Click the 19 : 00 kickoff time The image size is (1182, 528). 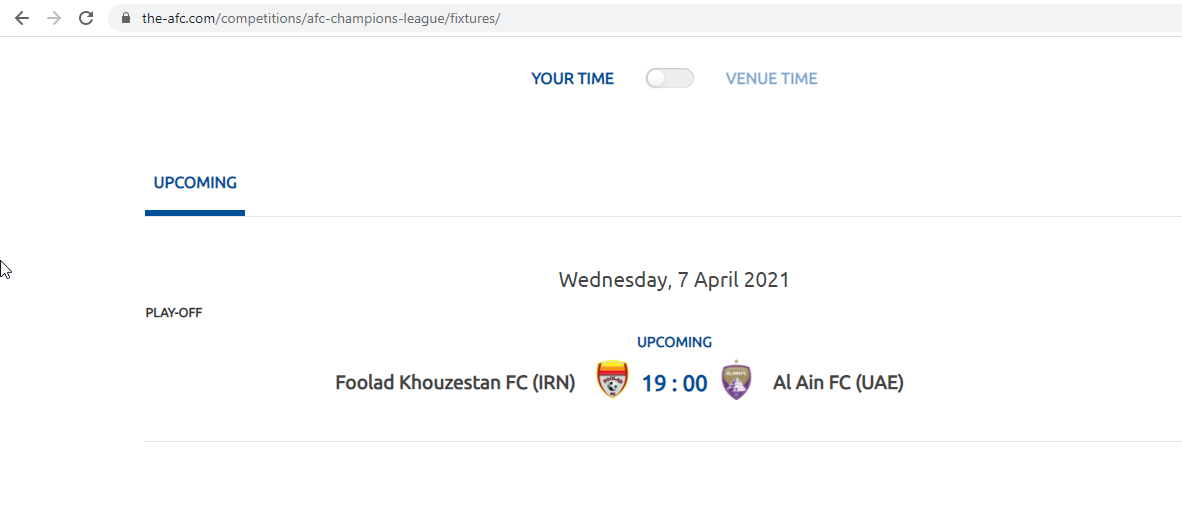(x=675, y=384)
